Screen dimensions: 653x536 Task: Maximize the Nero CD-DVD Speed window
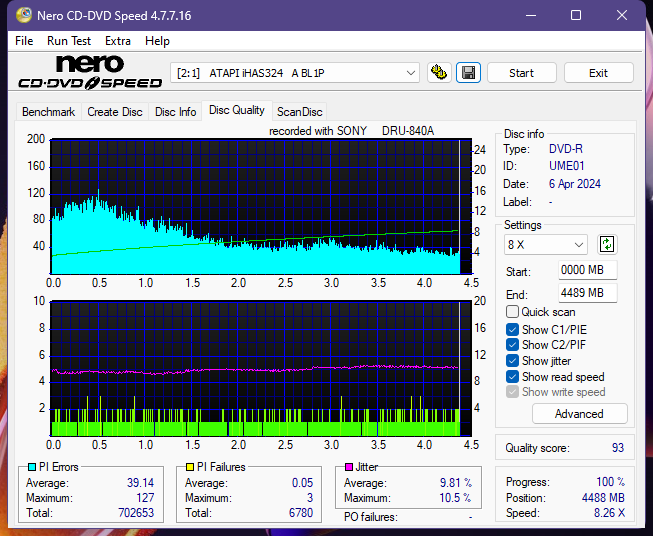click(576, 15)
